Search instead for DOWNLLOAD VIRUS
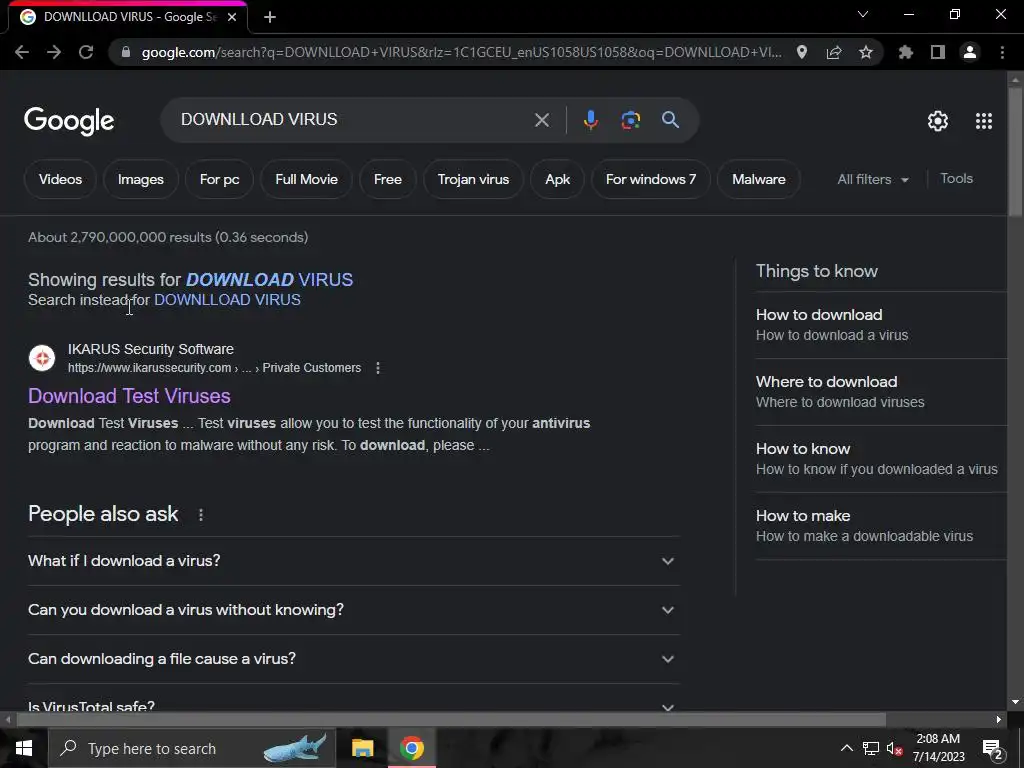Viewport: 1024px width, 768px height. click(227, 300)
